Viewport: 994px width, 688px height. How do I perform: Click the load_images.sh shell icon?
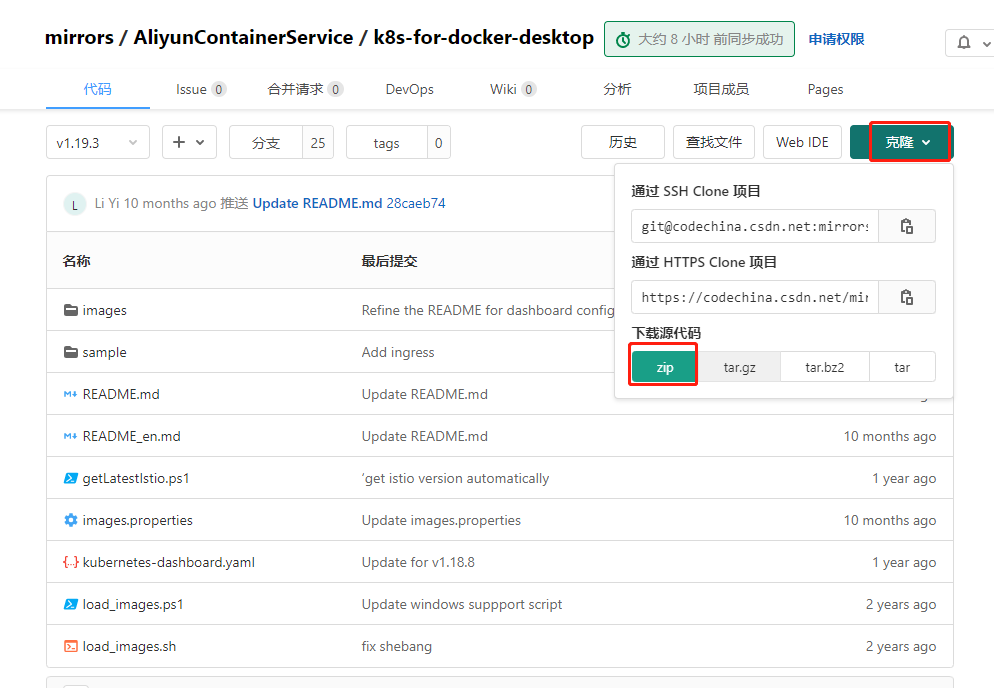tap(71, 646)
